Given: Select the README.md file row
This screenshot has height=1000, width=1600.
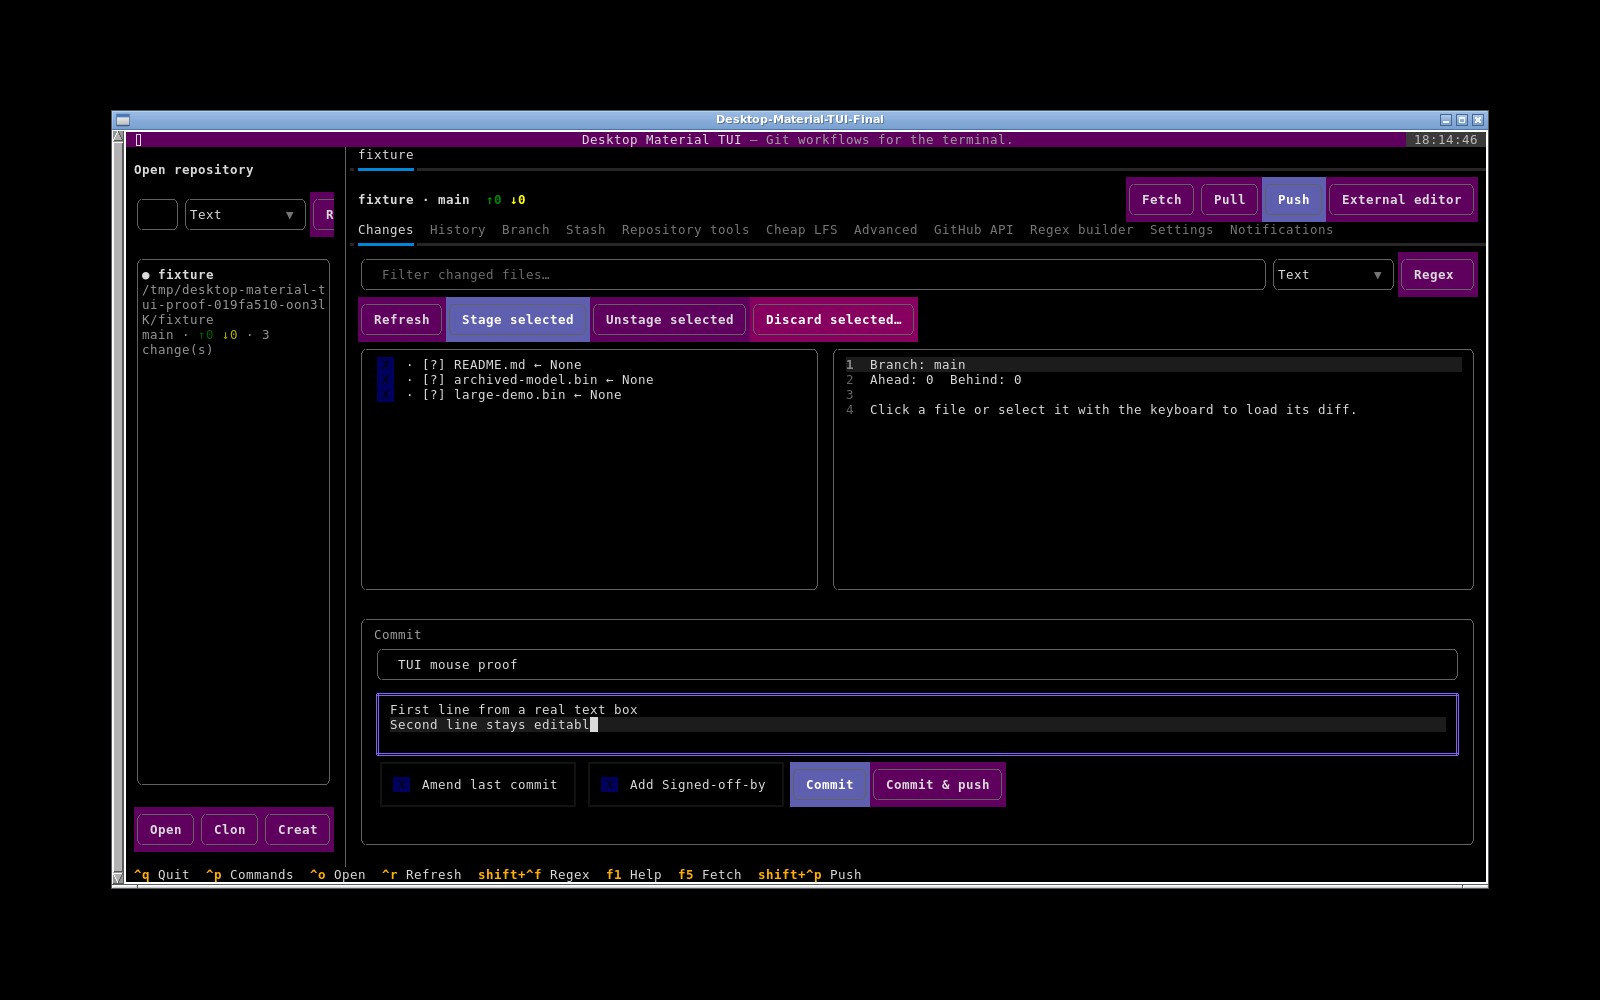Looking at the screenshot, I should (x=590, y=365).
